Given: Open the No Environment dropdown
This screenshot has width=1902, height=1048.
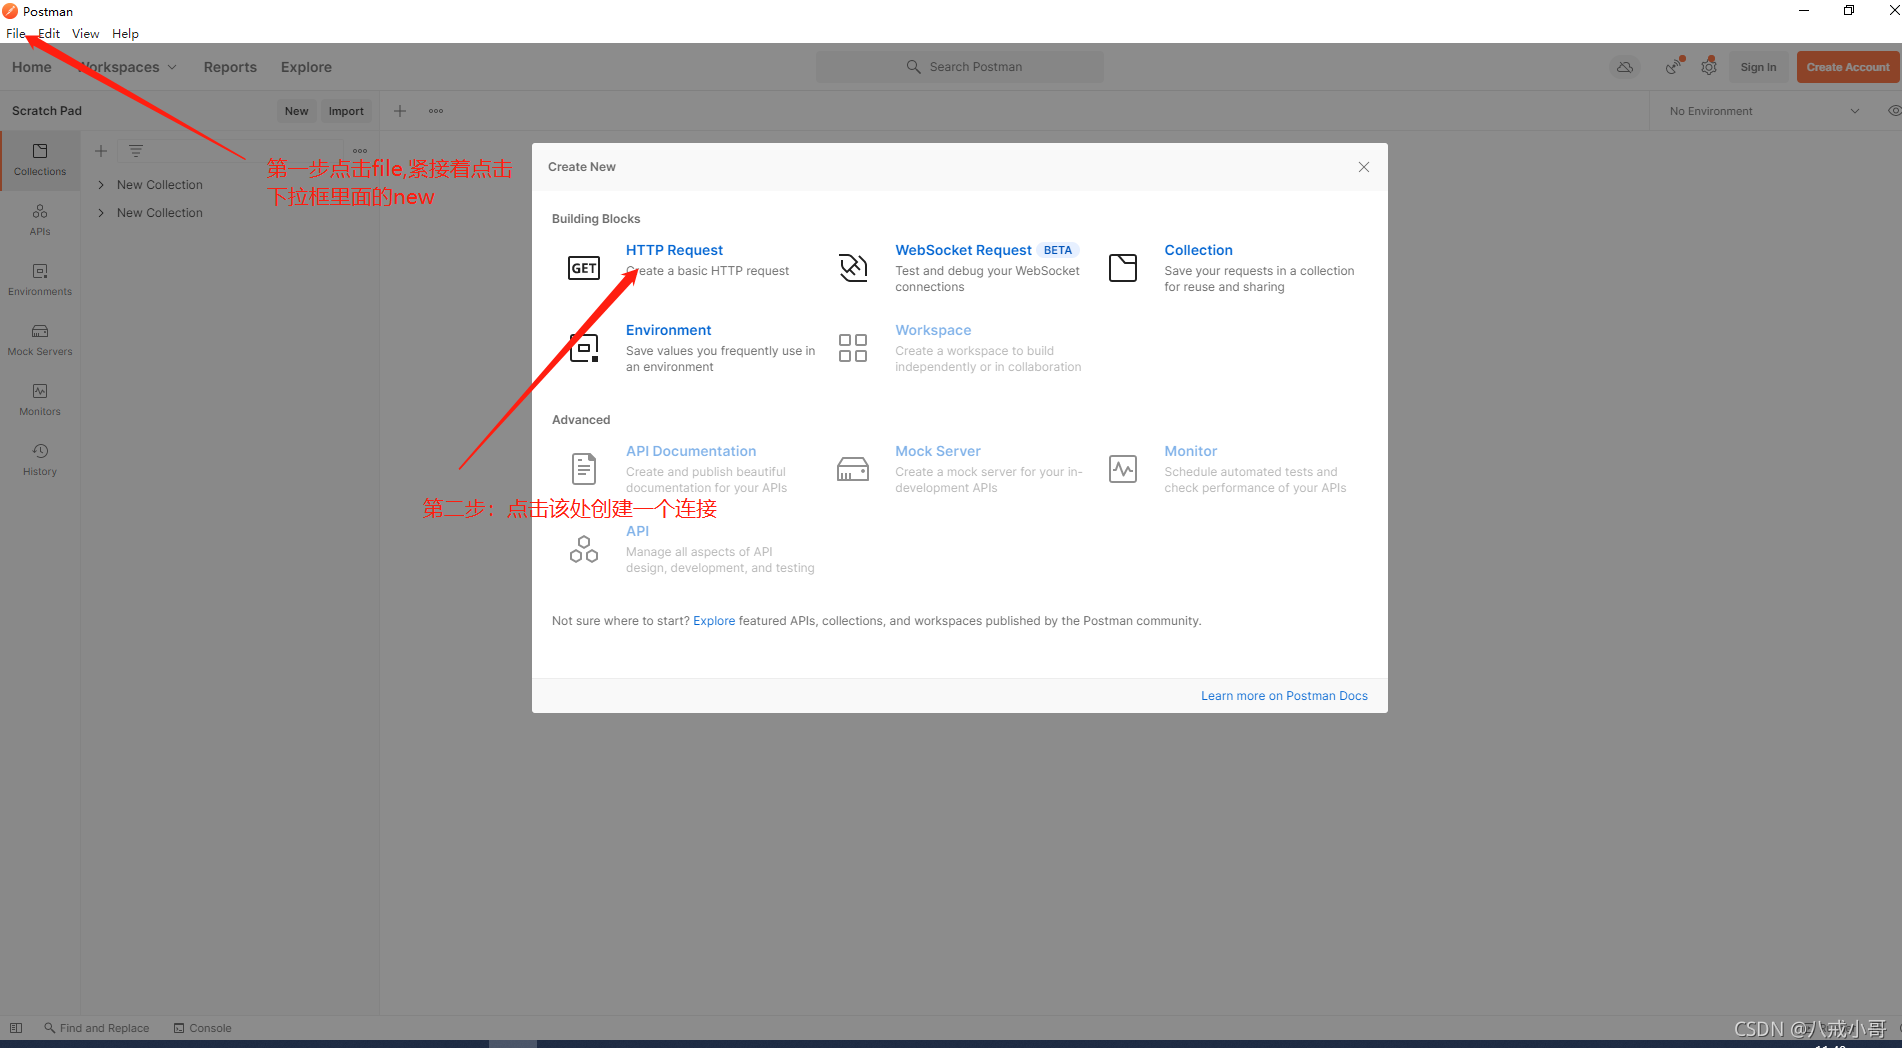Looking at the screenshot, I should (x=1764, y=111).
